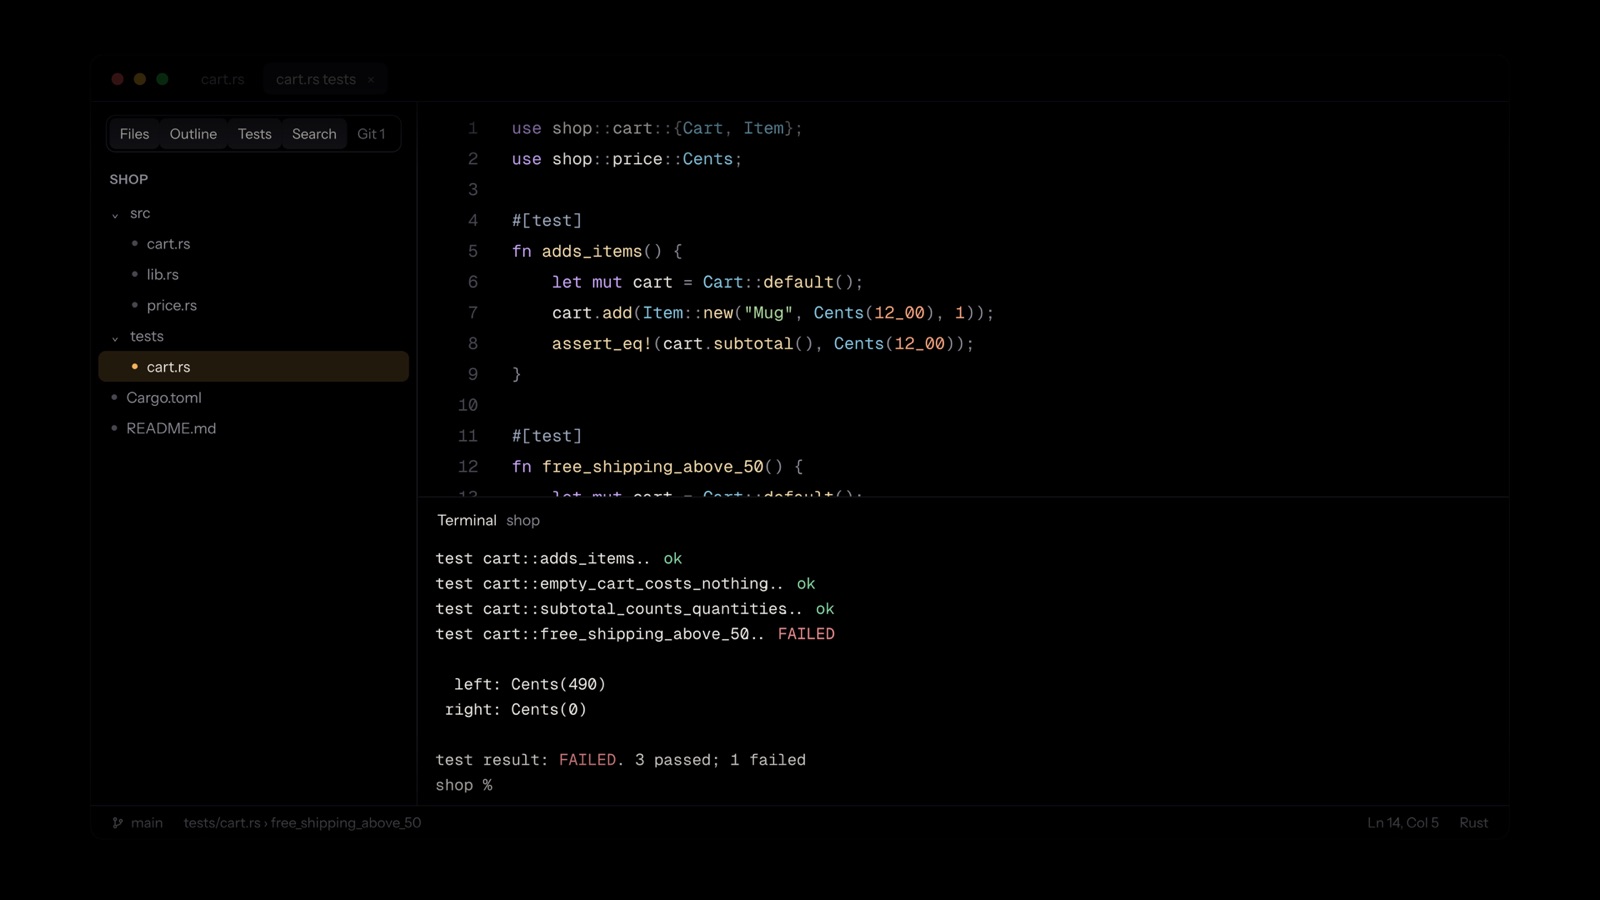The width and height of the screenshot is (1600, 900).
Task: Open the Git 1 panel tab
Action: coord(371,134)
